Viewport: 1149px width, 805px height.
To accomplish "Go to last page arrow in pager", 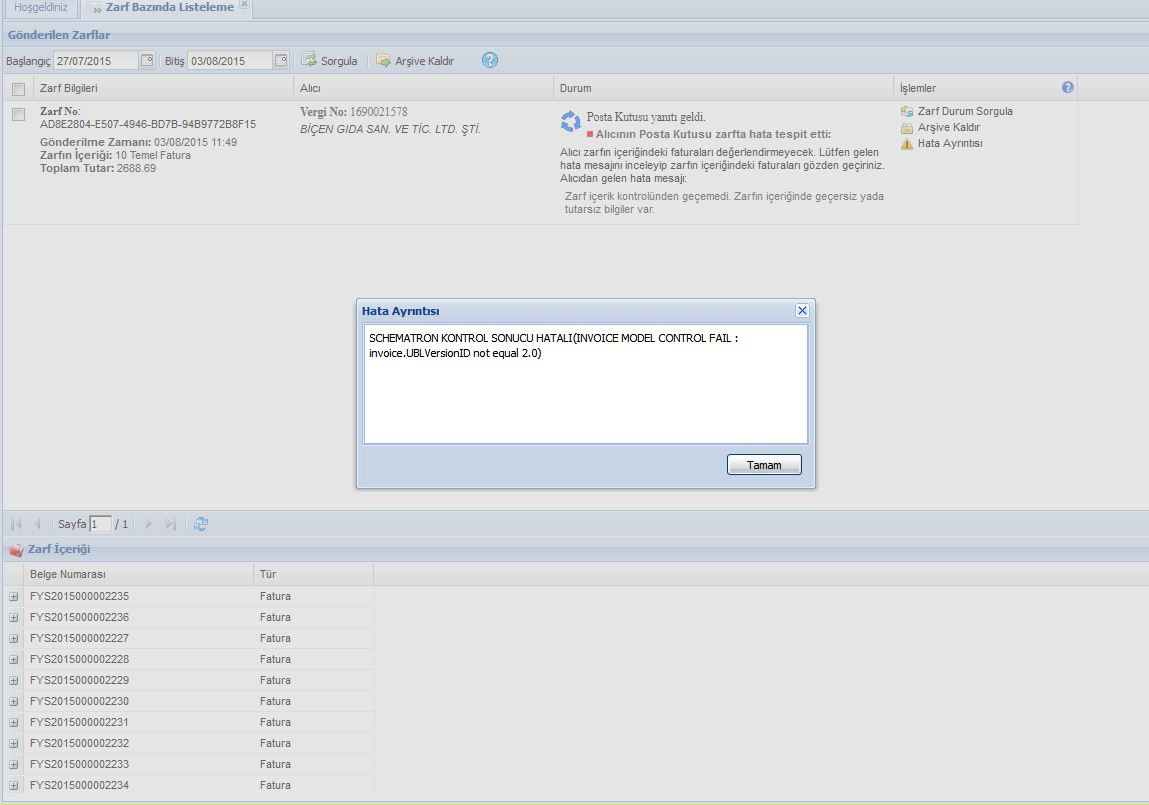I will [x=171, y=524].
